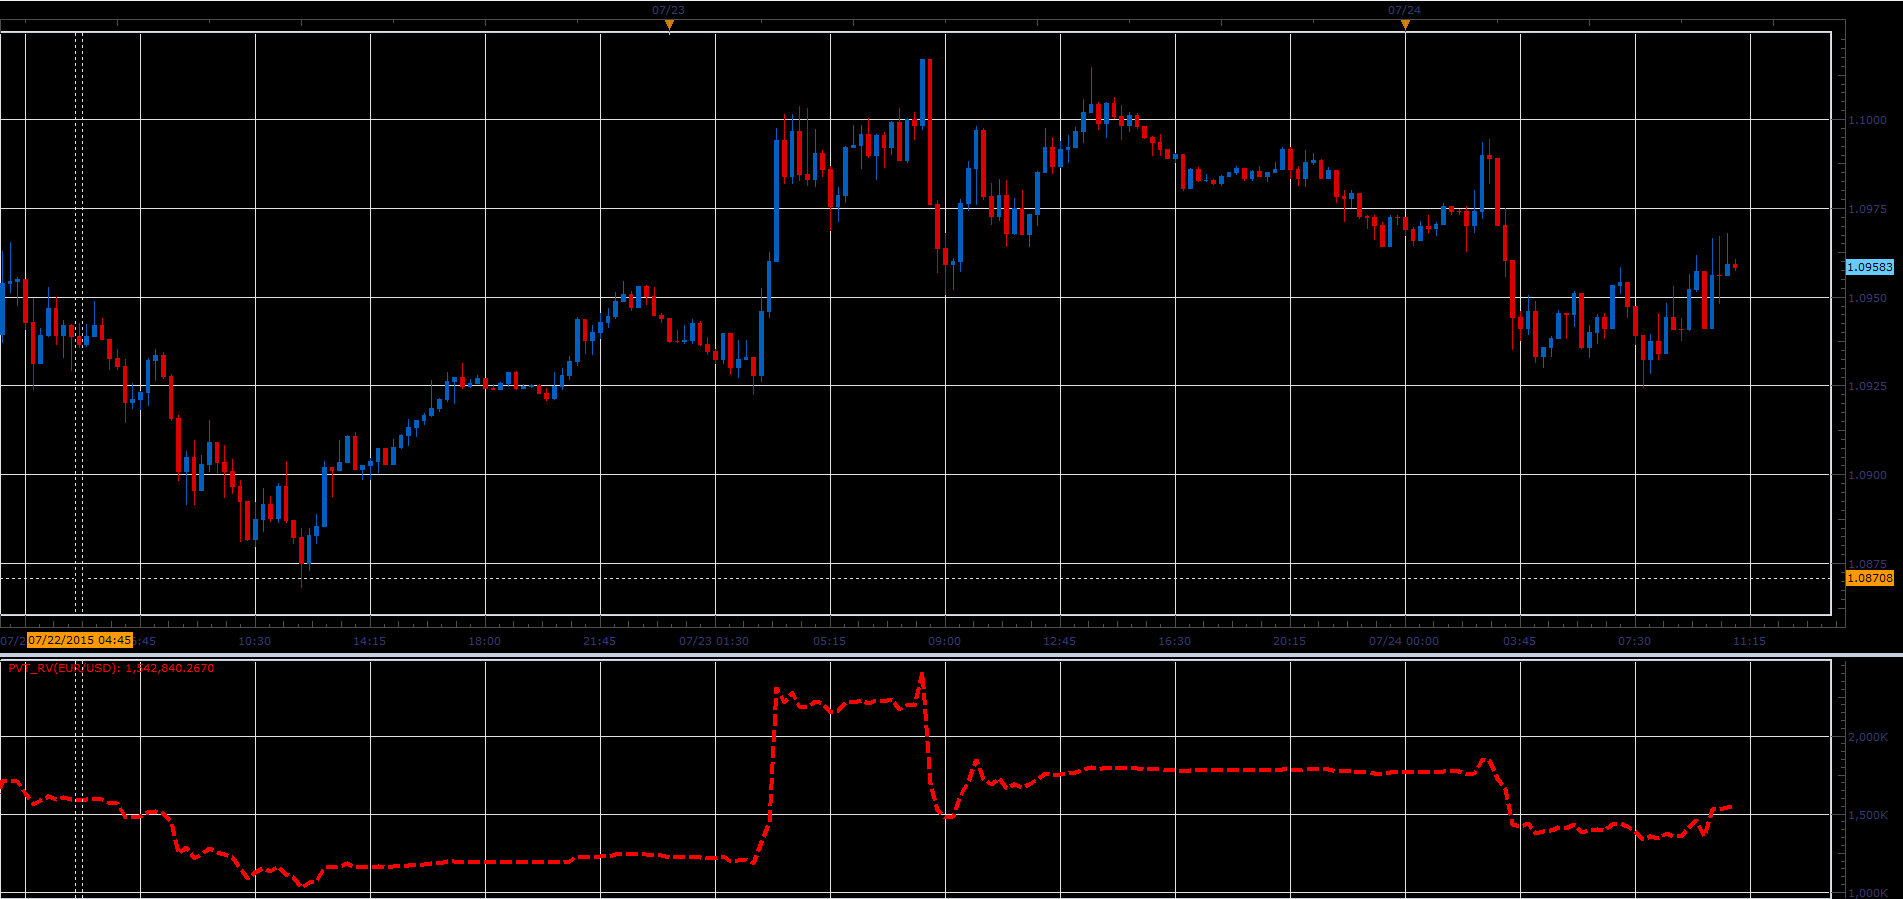Click the 14:15 time axis label
This screenshot has height=899, width=1903.
point(369,641)
